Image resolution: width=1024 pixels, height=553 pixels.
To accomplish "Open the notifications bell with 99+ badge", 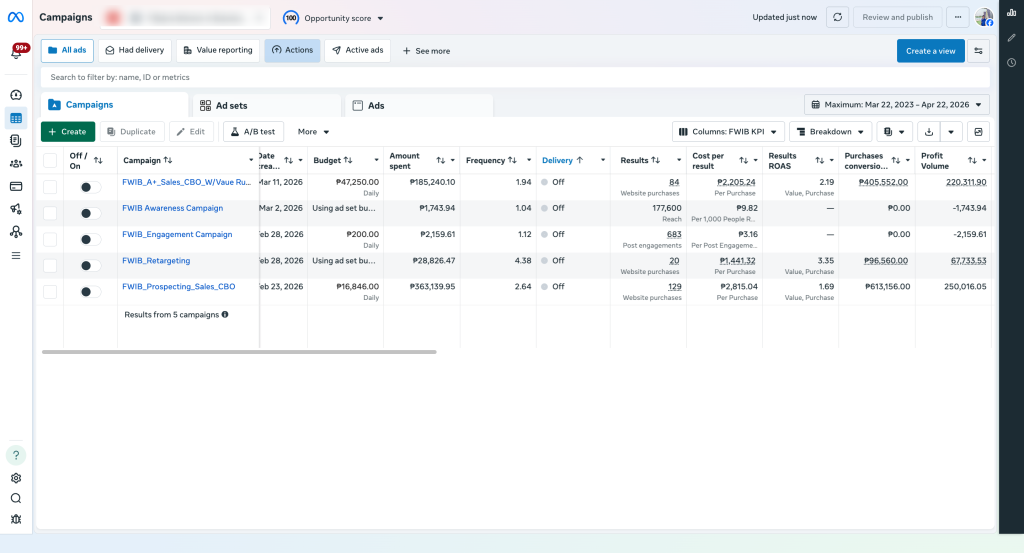I will tap(17, 52).
